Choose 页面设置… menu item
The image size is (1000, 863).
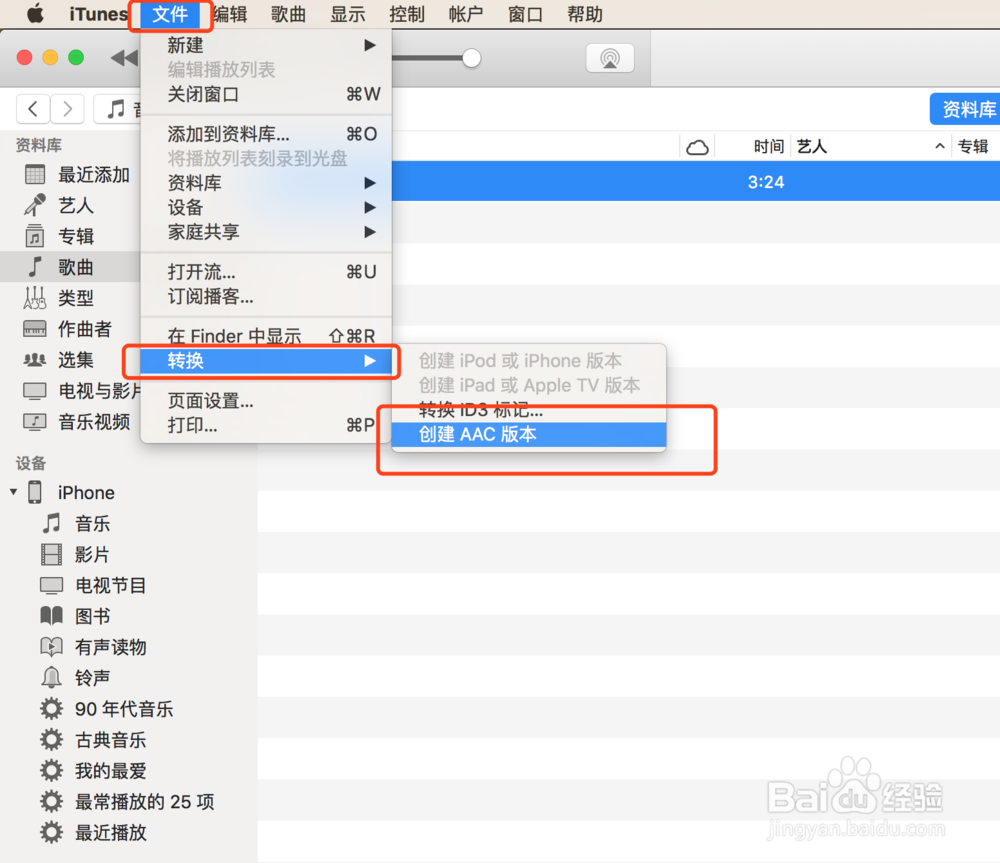pyautogui.click(x=266, y=401)
